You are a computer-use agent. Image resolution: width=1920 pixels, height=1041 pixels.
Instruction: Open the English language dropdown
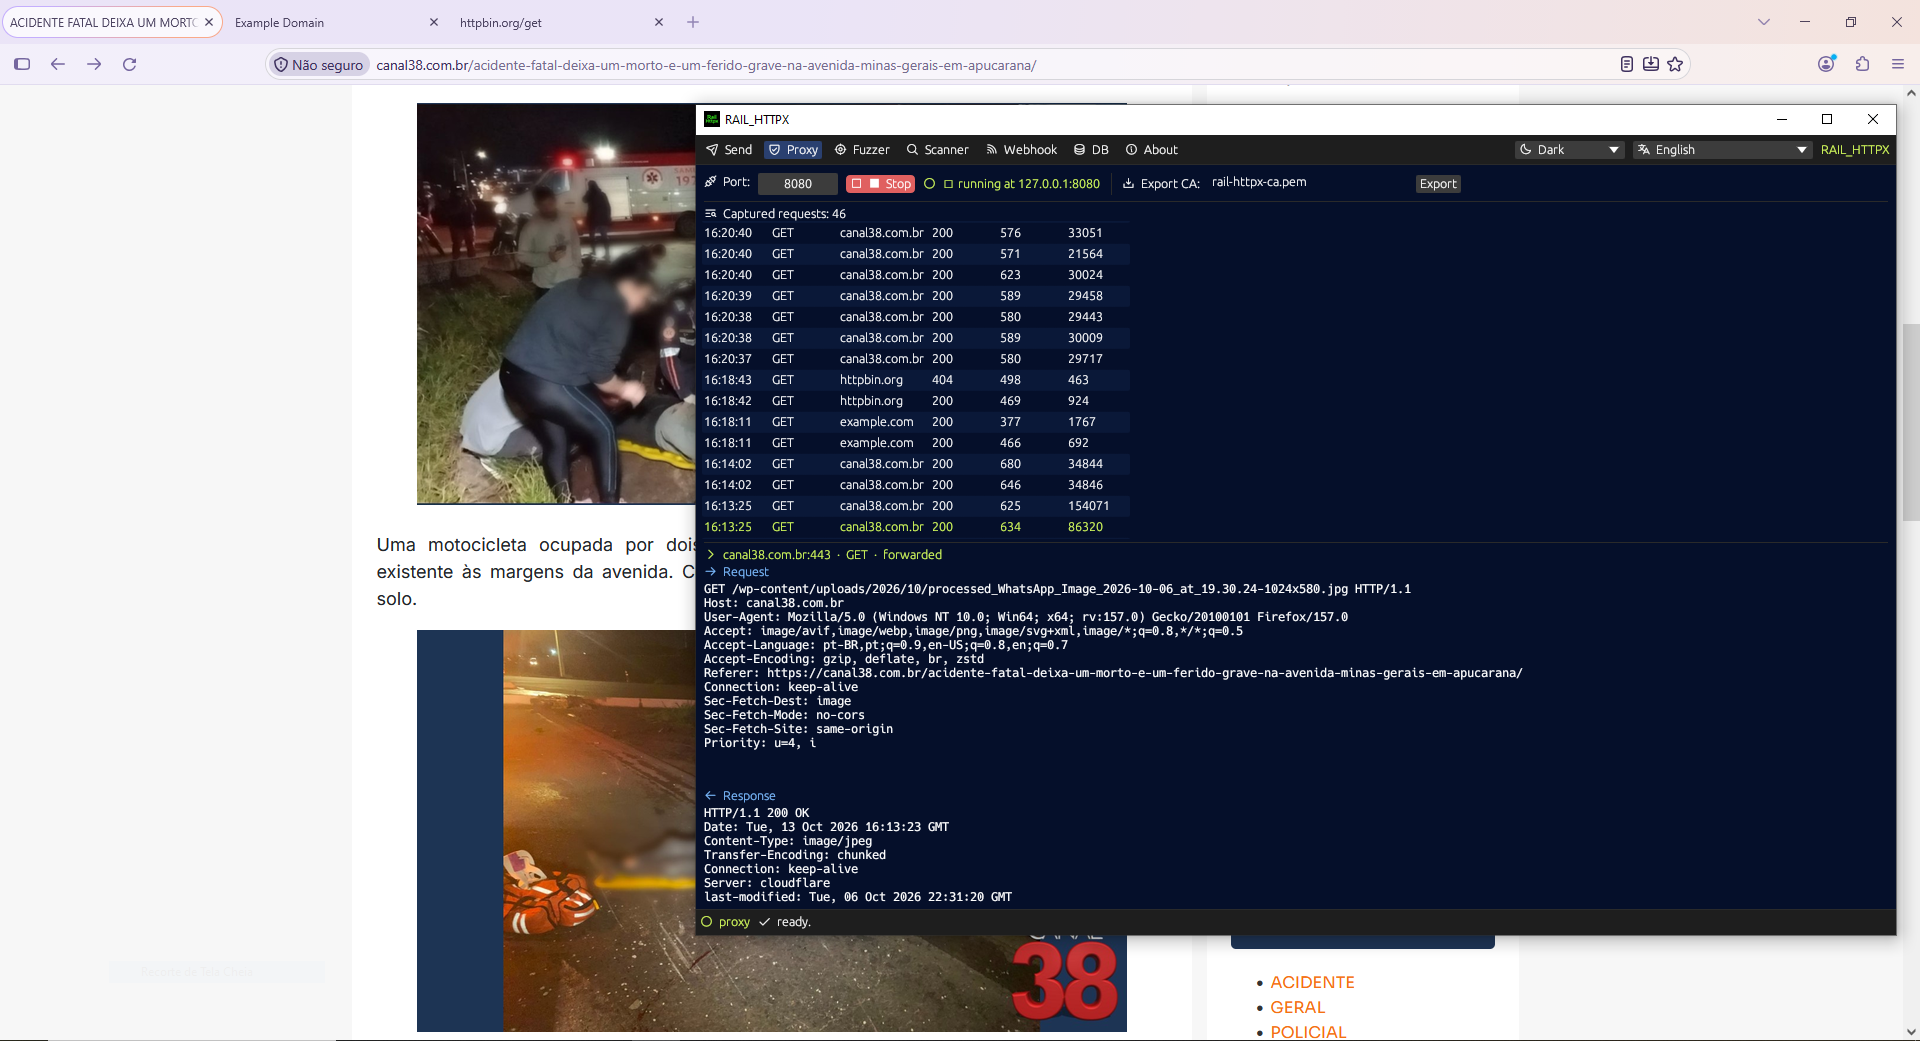1722,150
